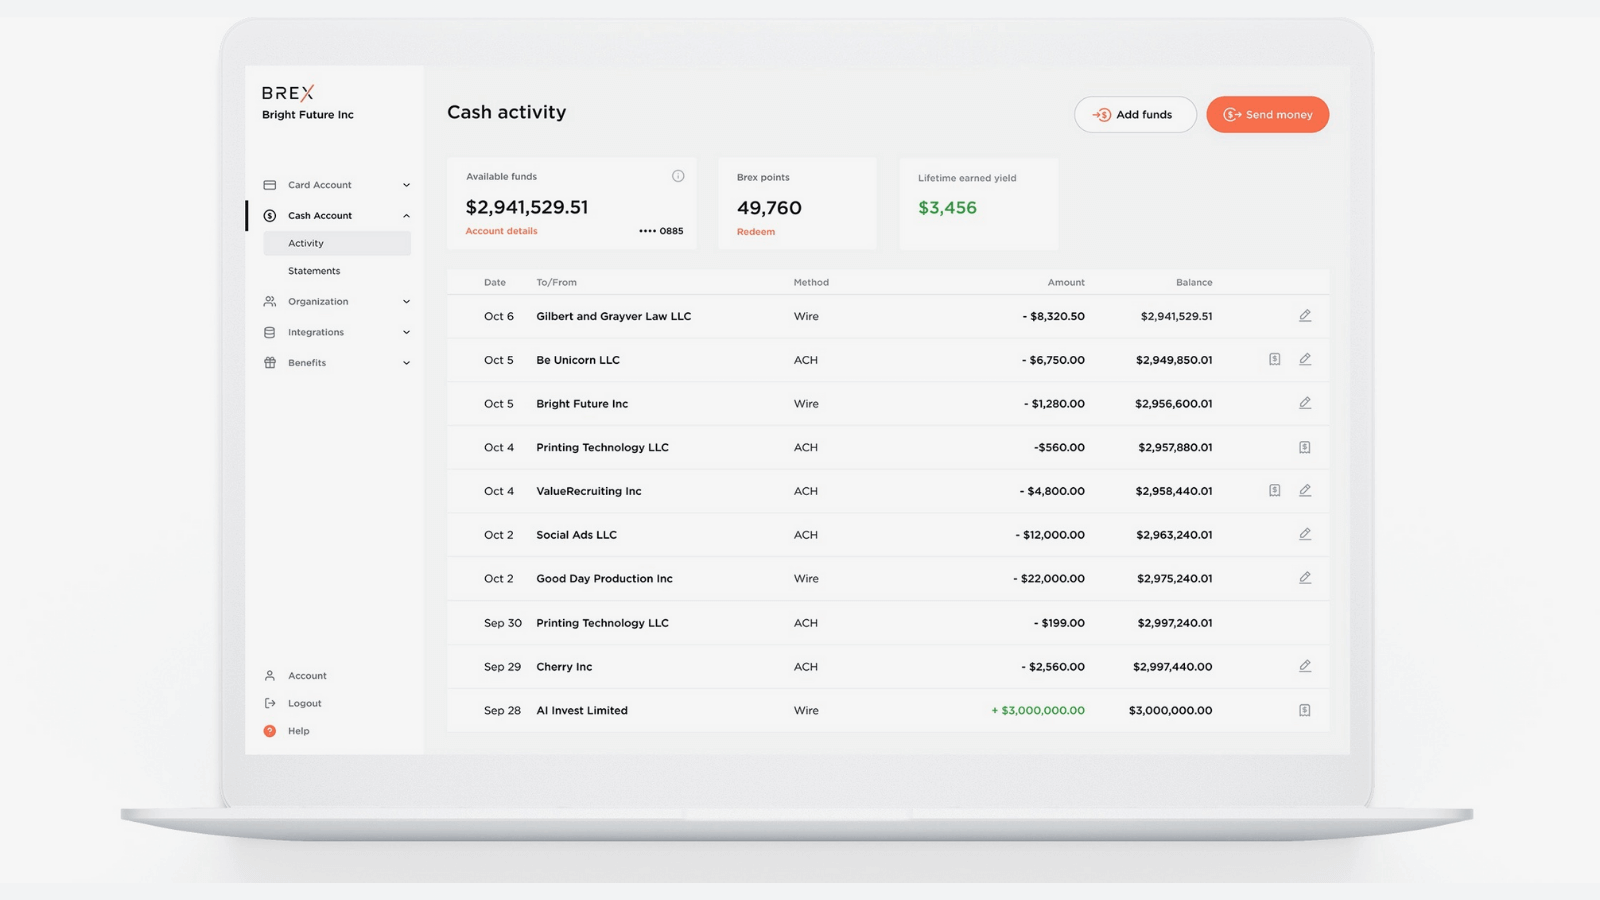
Task: Click the Card Account card icon
Action: point(270,185)
